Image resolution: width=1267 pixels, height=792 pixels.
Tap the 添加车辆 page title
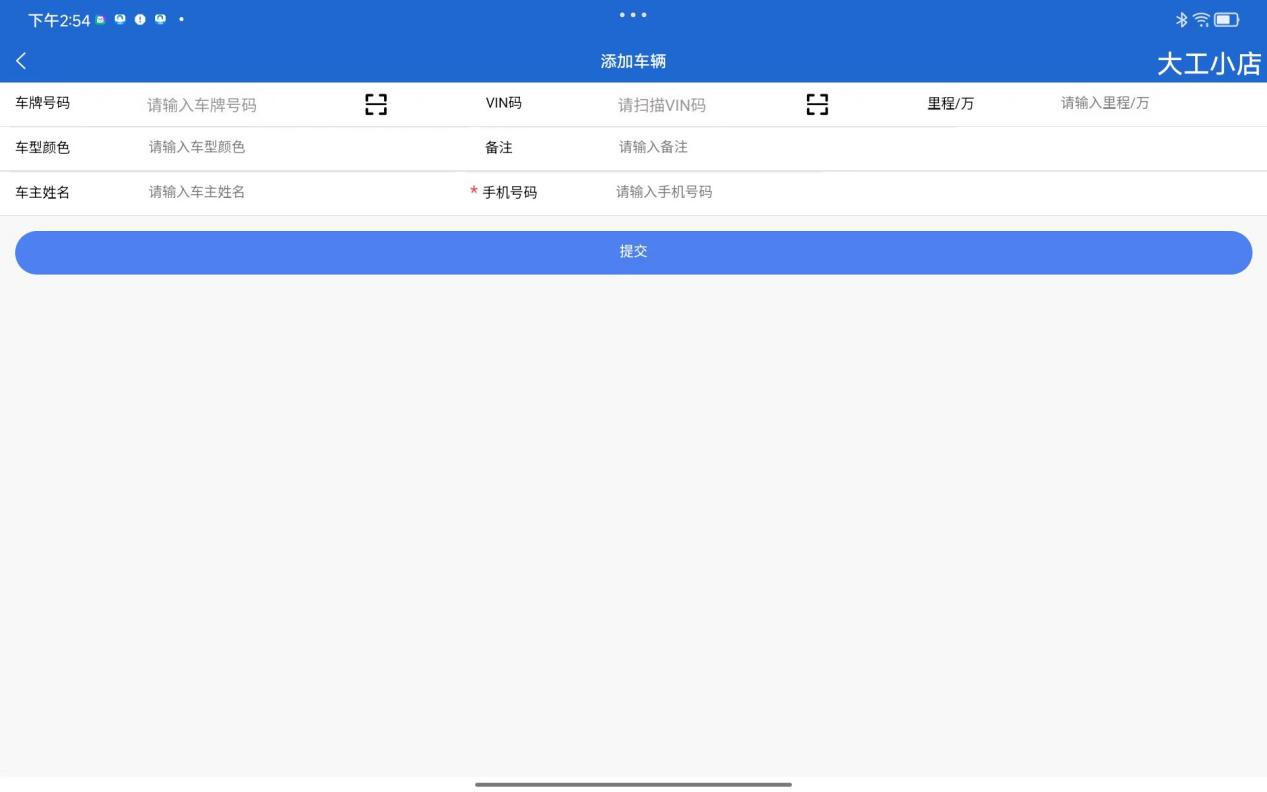633,62
